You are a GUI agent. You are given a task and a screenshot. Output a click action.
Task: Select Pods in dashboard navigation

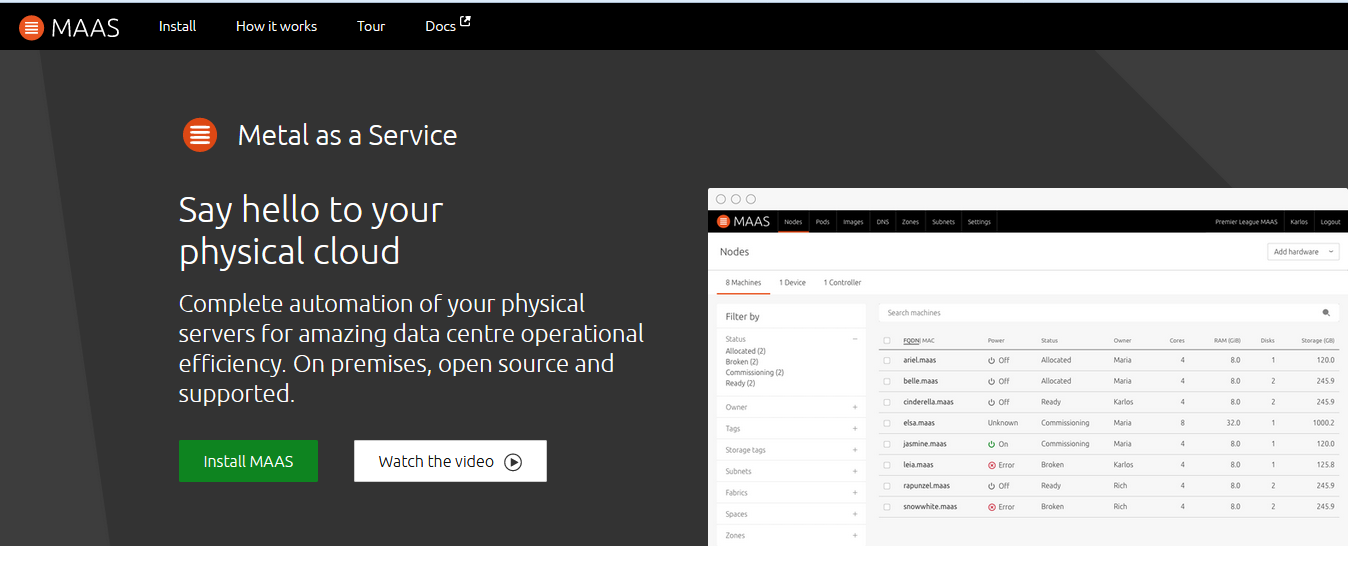pos(822,222)
